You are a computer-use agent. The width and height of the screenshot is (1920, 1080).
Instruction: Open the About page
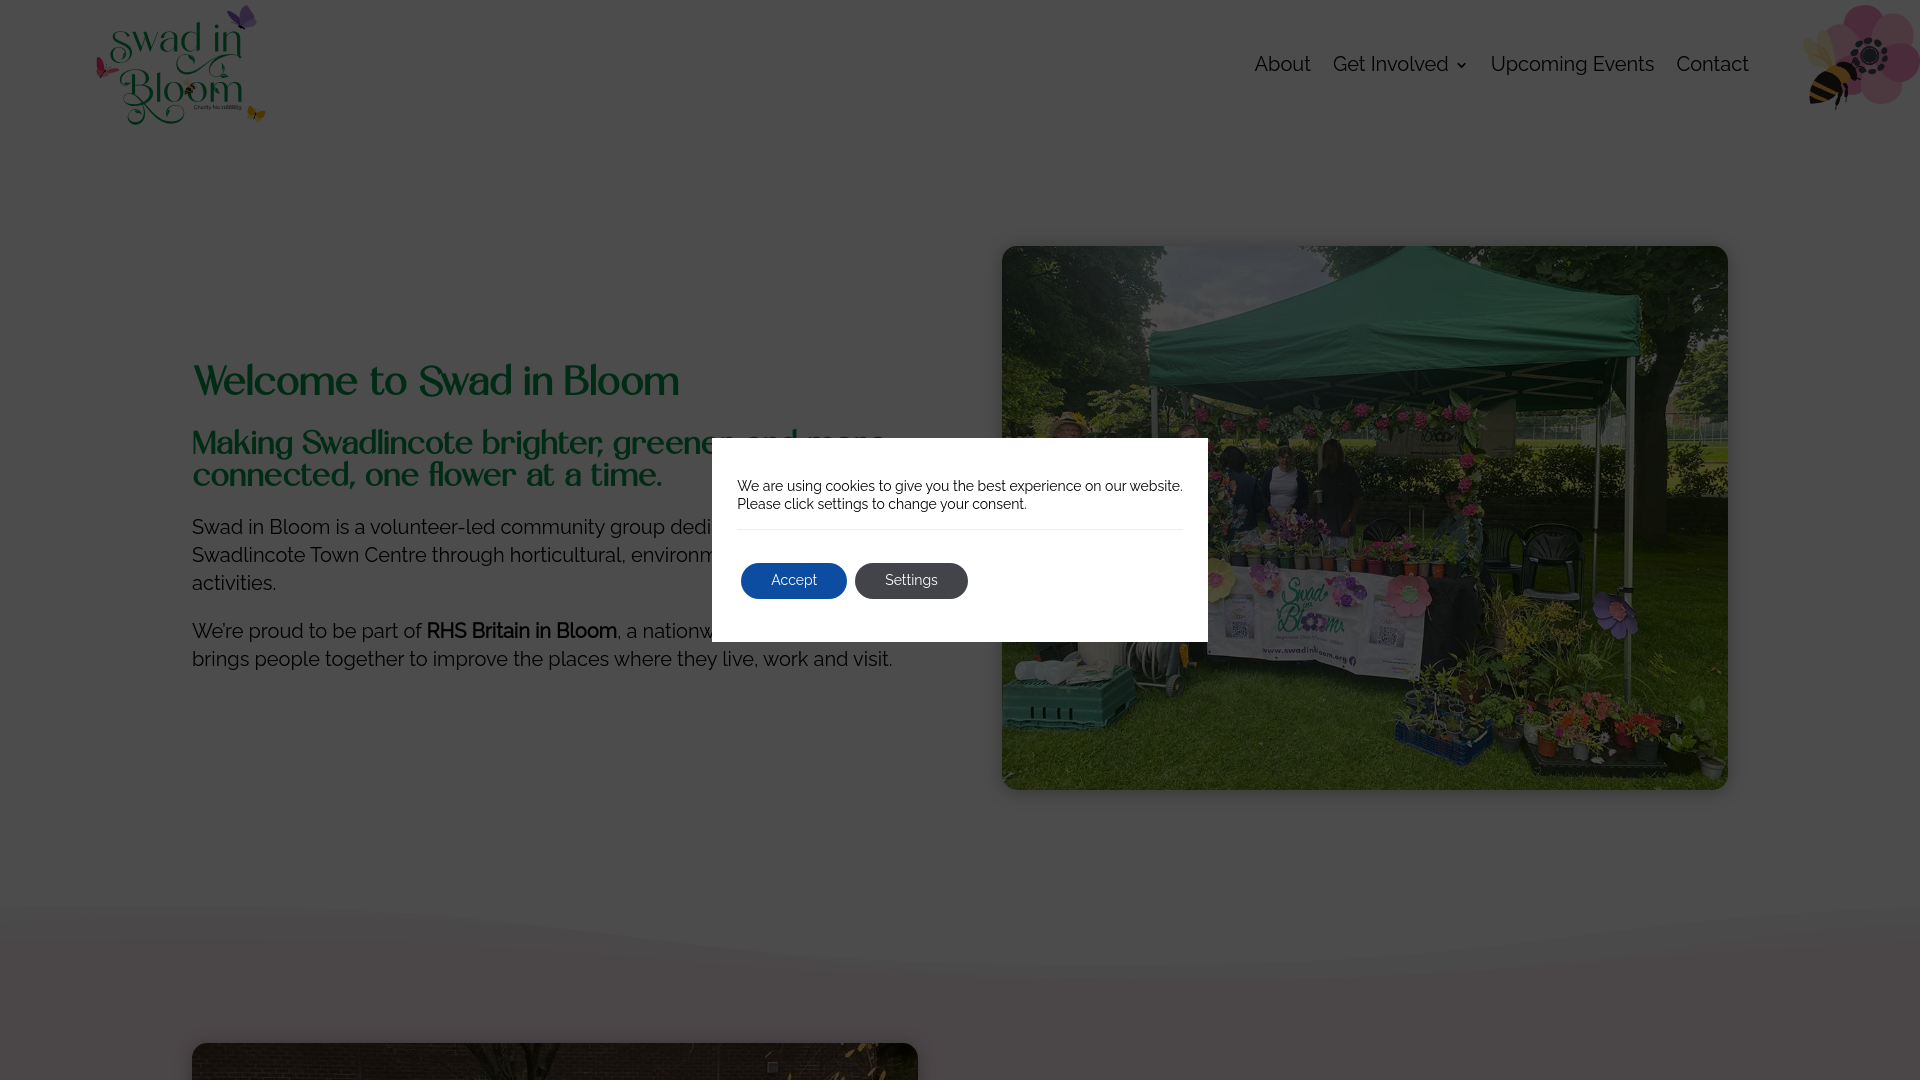pyautogui.click(x=1282, y=64)
